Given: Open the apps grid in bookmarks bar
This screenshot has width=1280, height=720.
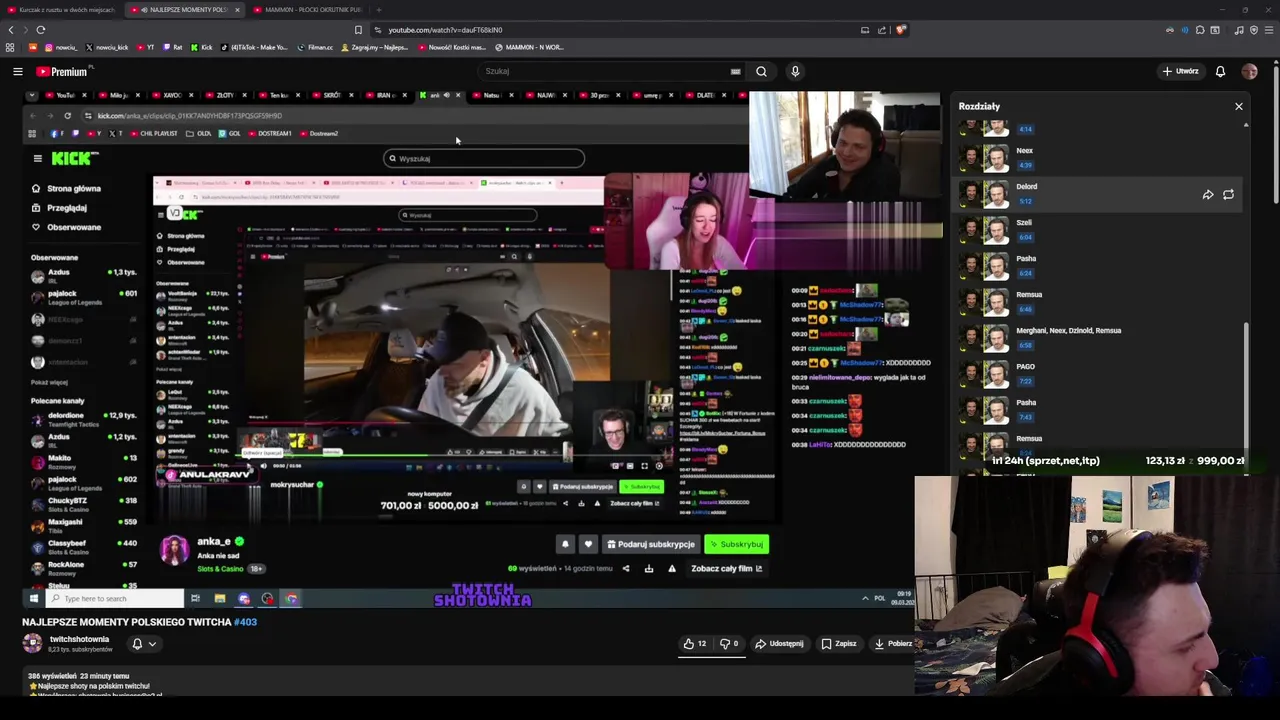Looking at the screenshot, I should 10,47.
